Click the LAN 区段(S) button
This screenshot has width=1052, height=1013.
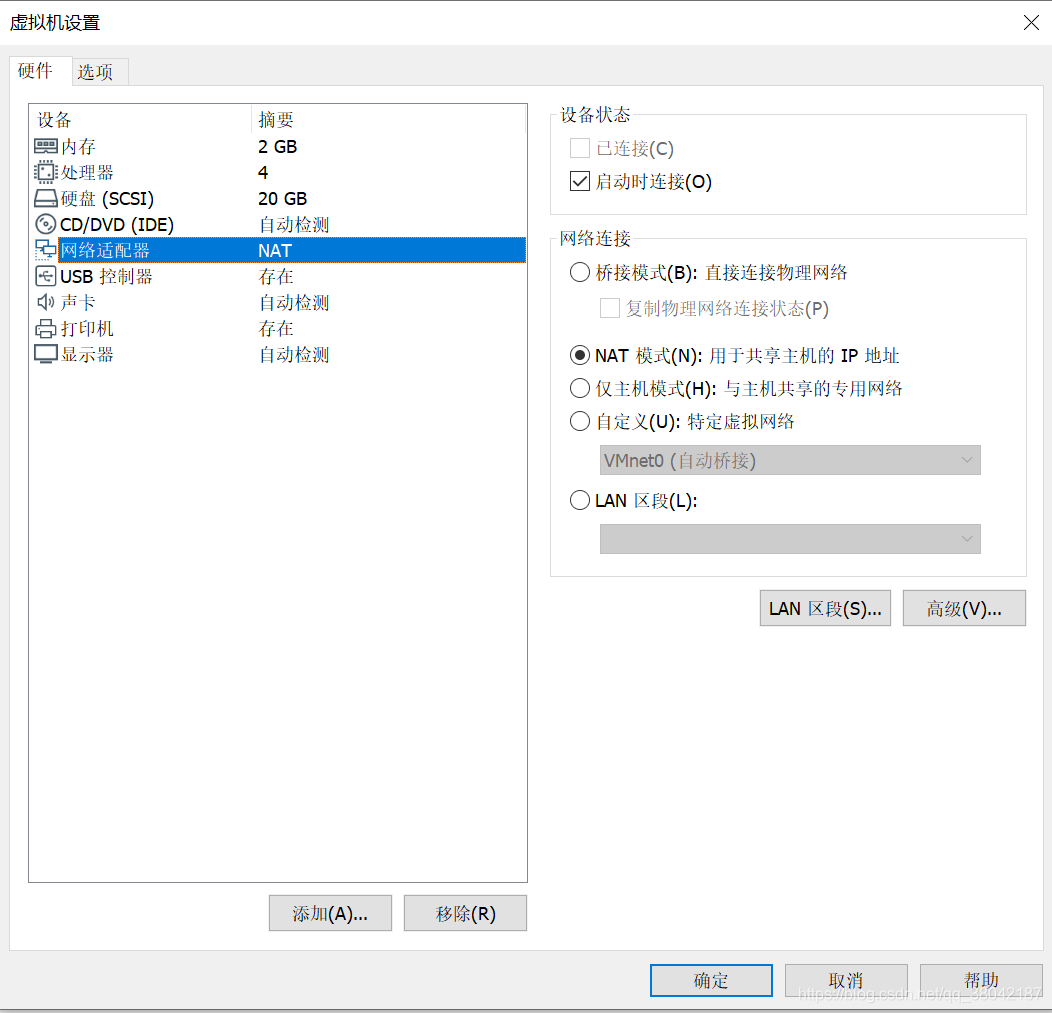(x=825, y=607)
